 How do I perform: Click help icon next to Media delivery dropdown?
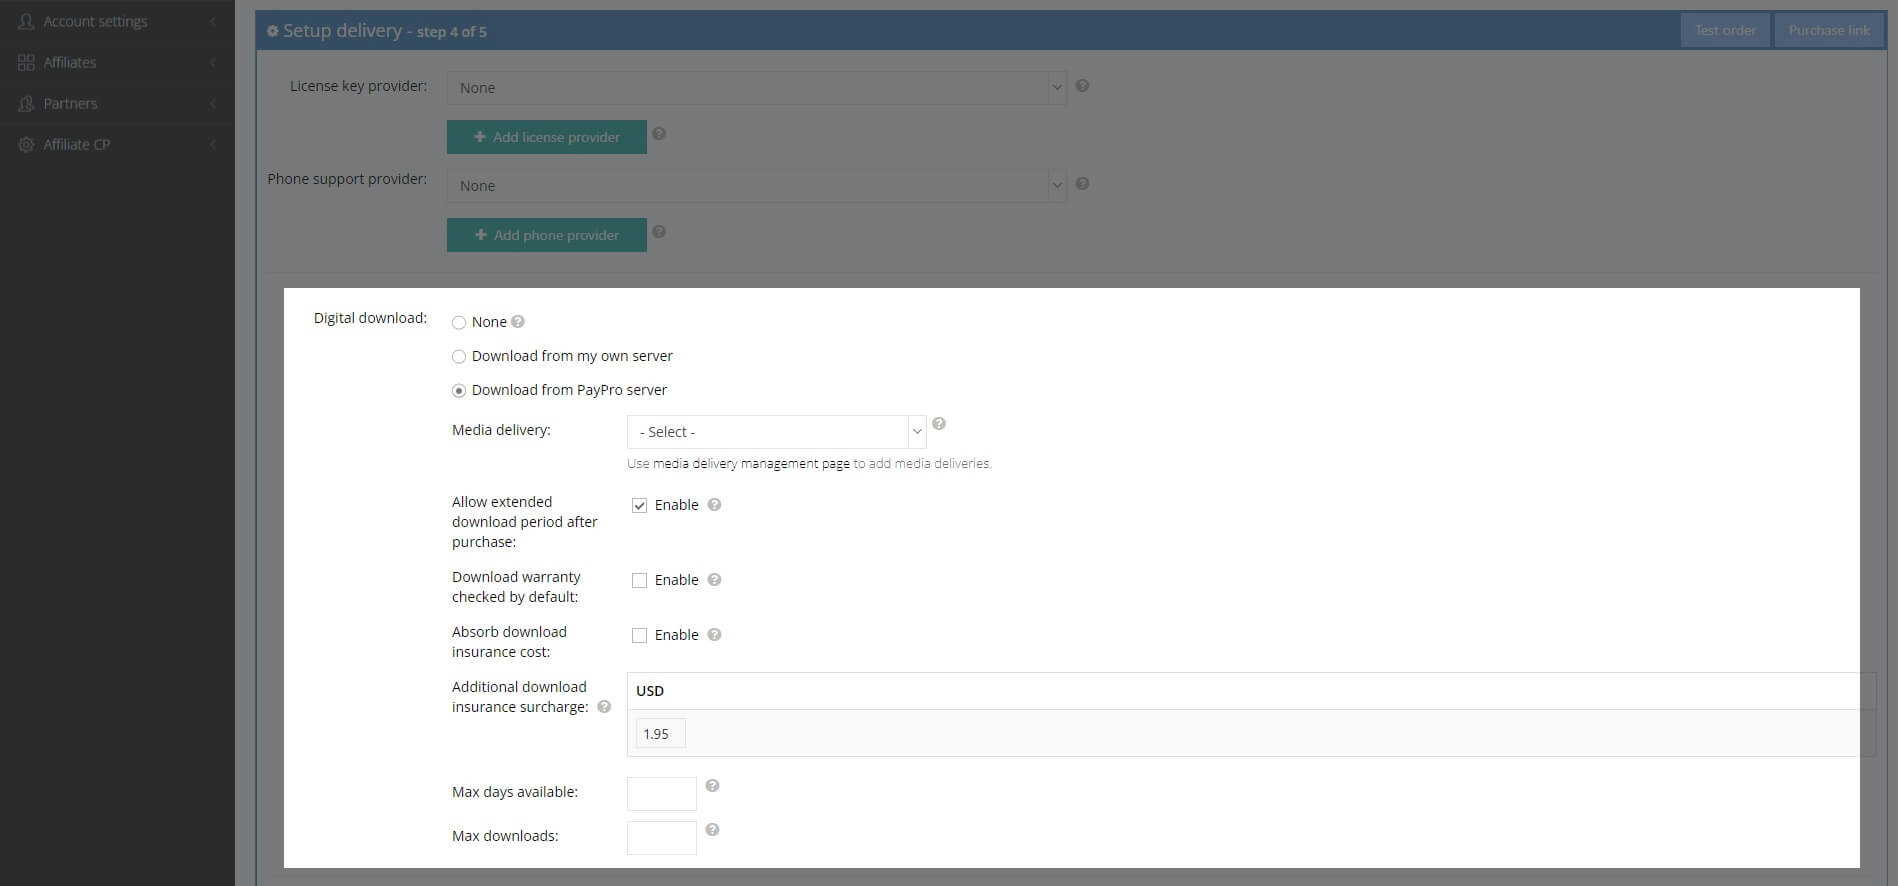(938, 424)
